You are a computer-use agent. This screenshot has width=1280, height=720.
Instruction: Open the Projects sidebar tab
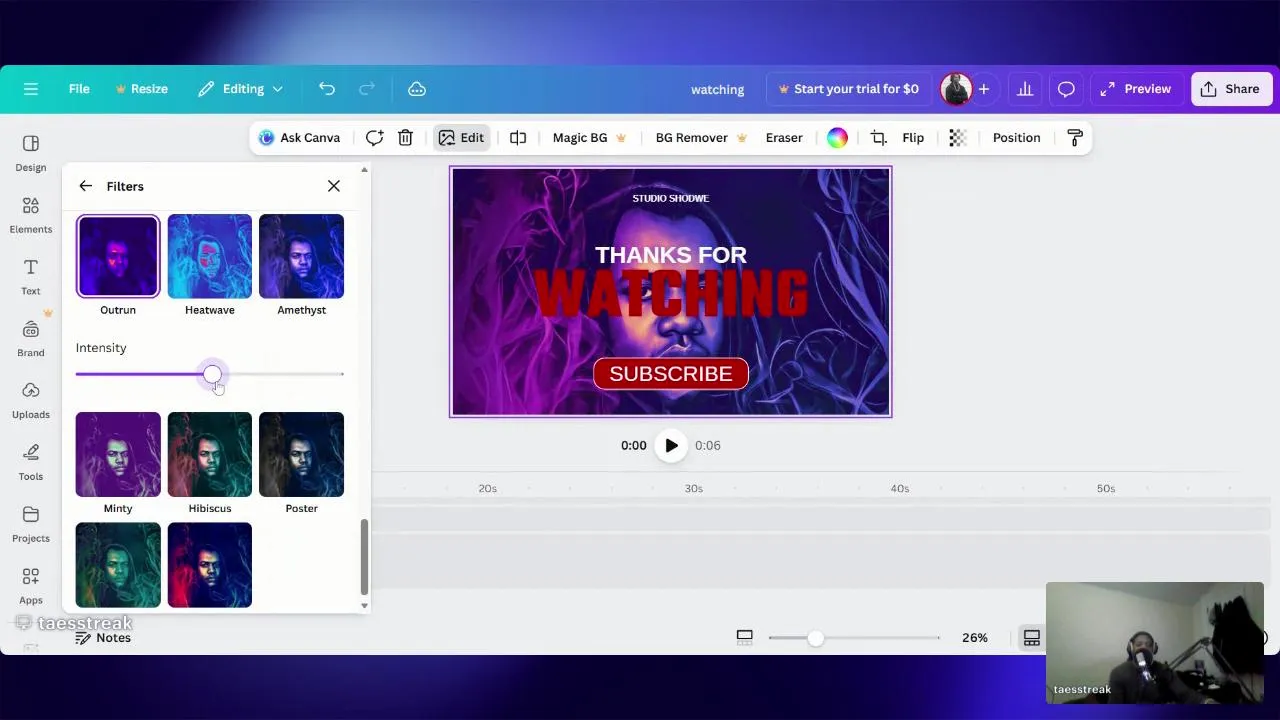31,524
